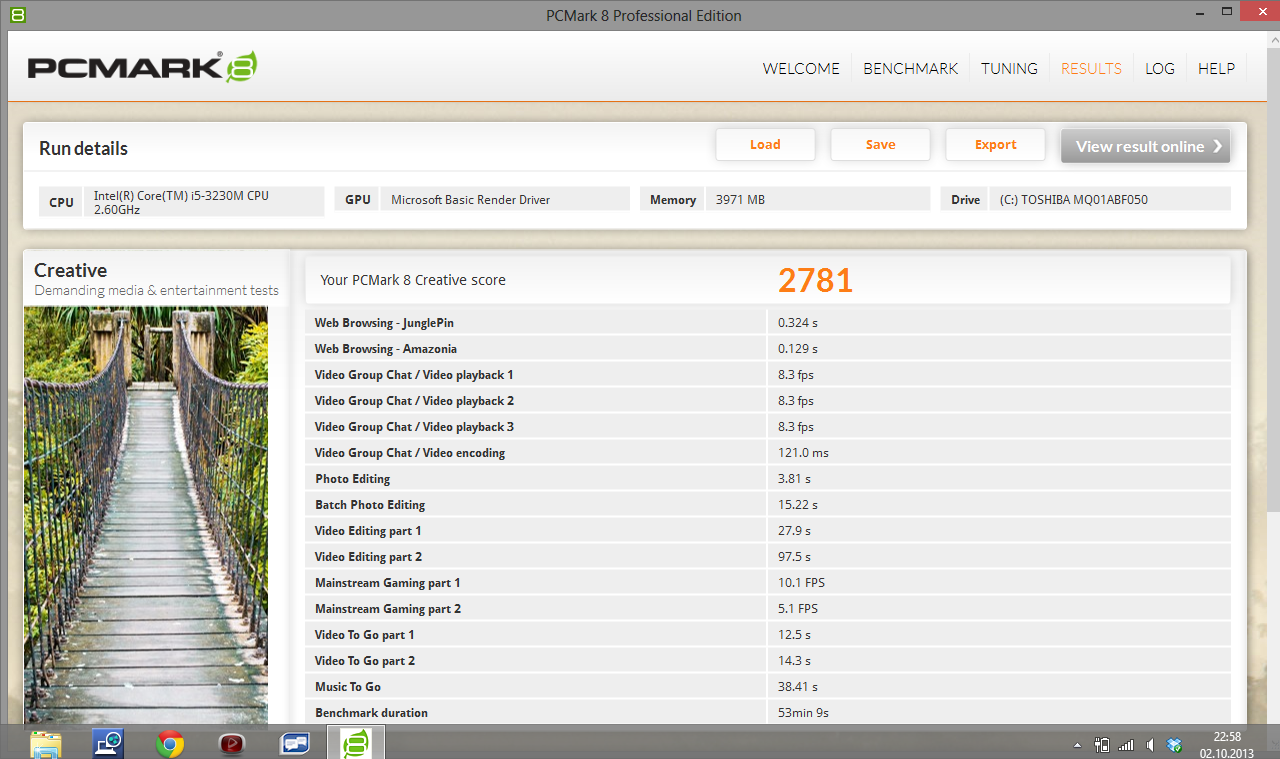The image size is (1280, 759).
Task: Click the 0.324 s JunglePin result value
Action: tap(798, 323)
